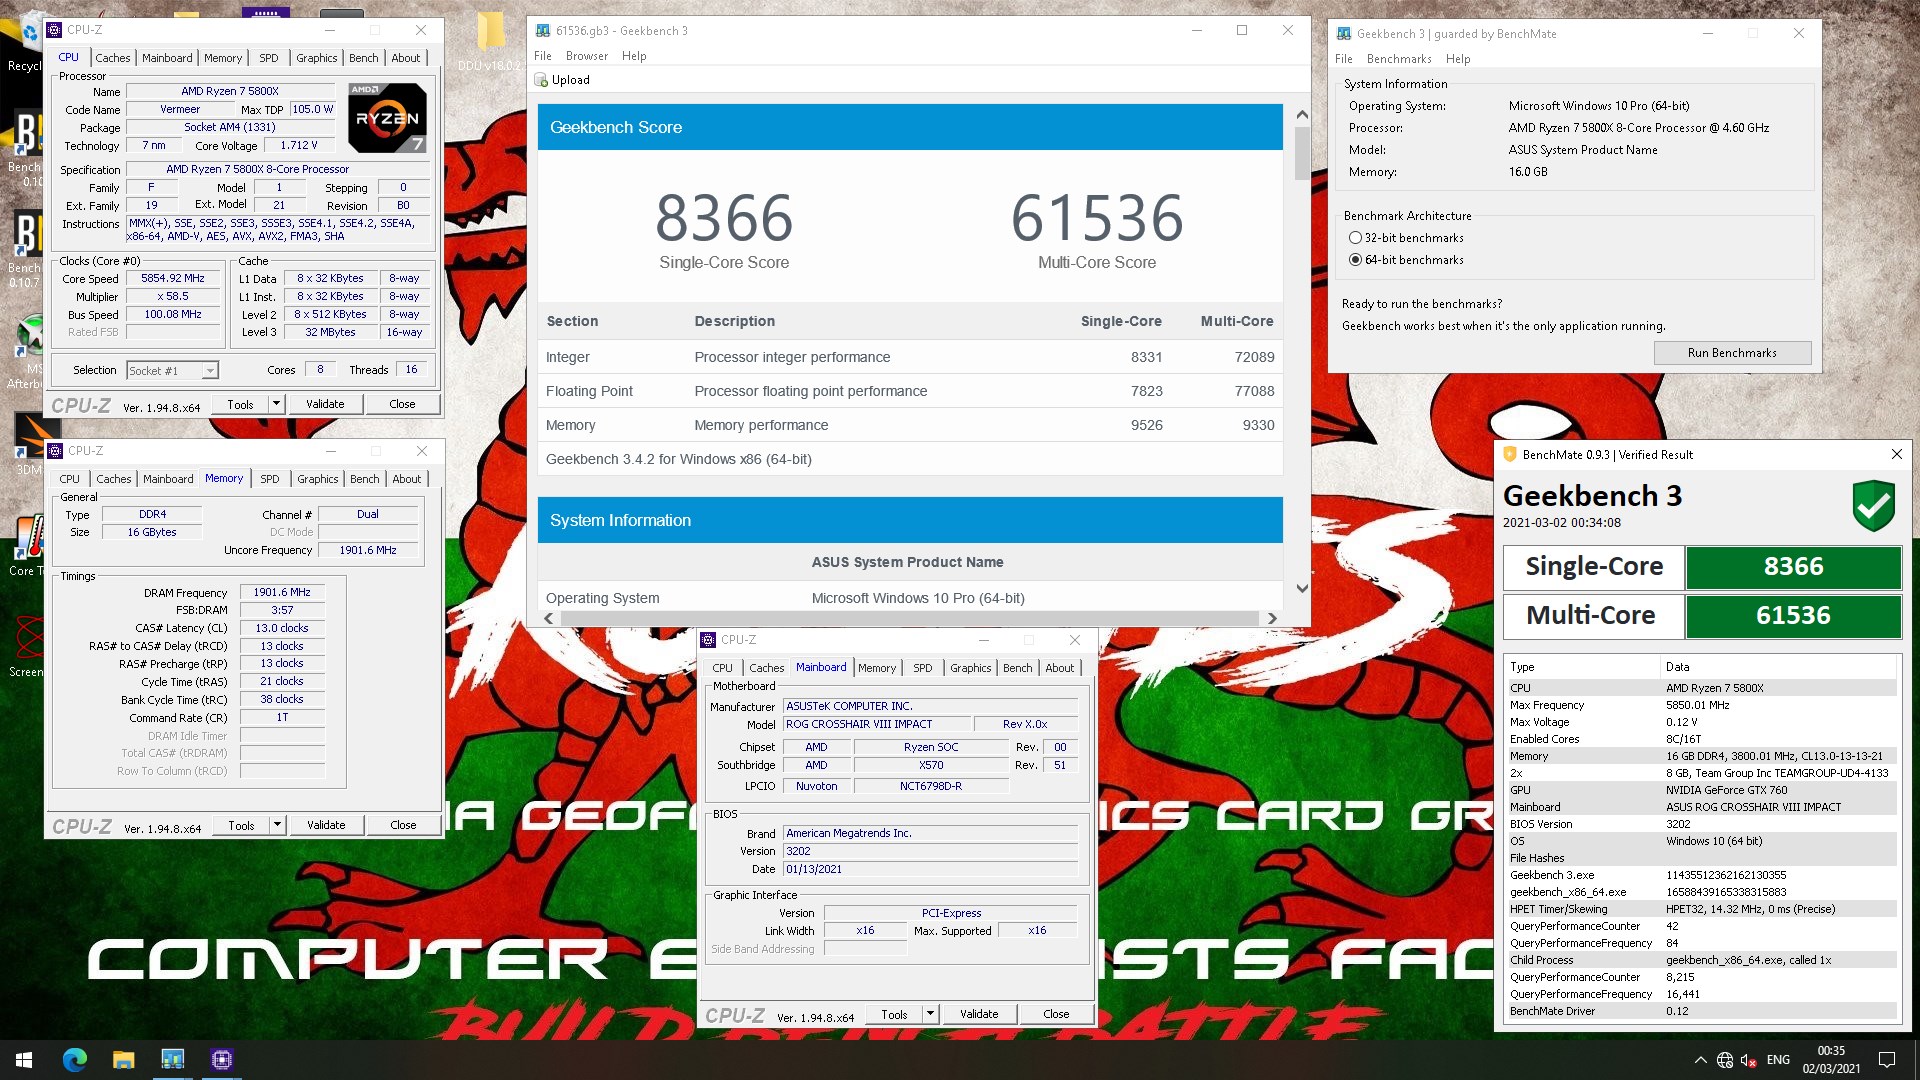
Task: Switch to the Geekbench taskbar app icon
Action: click(172, 1060)
